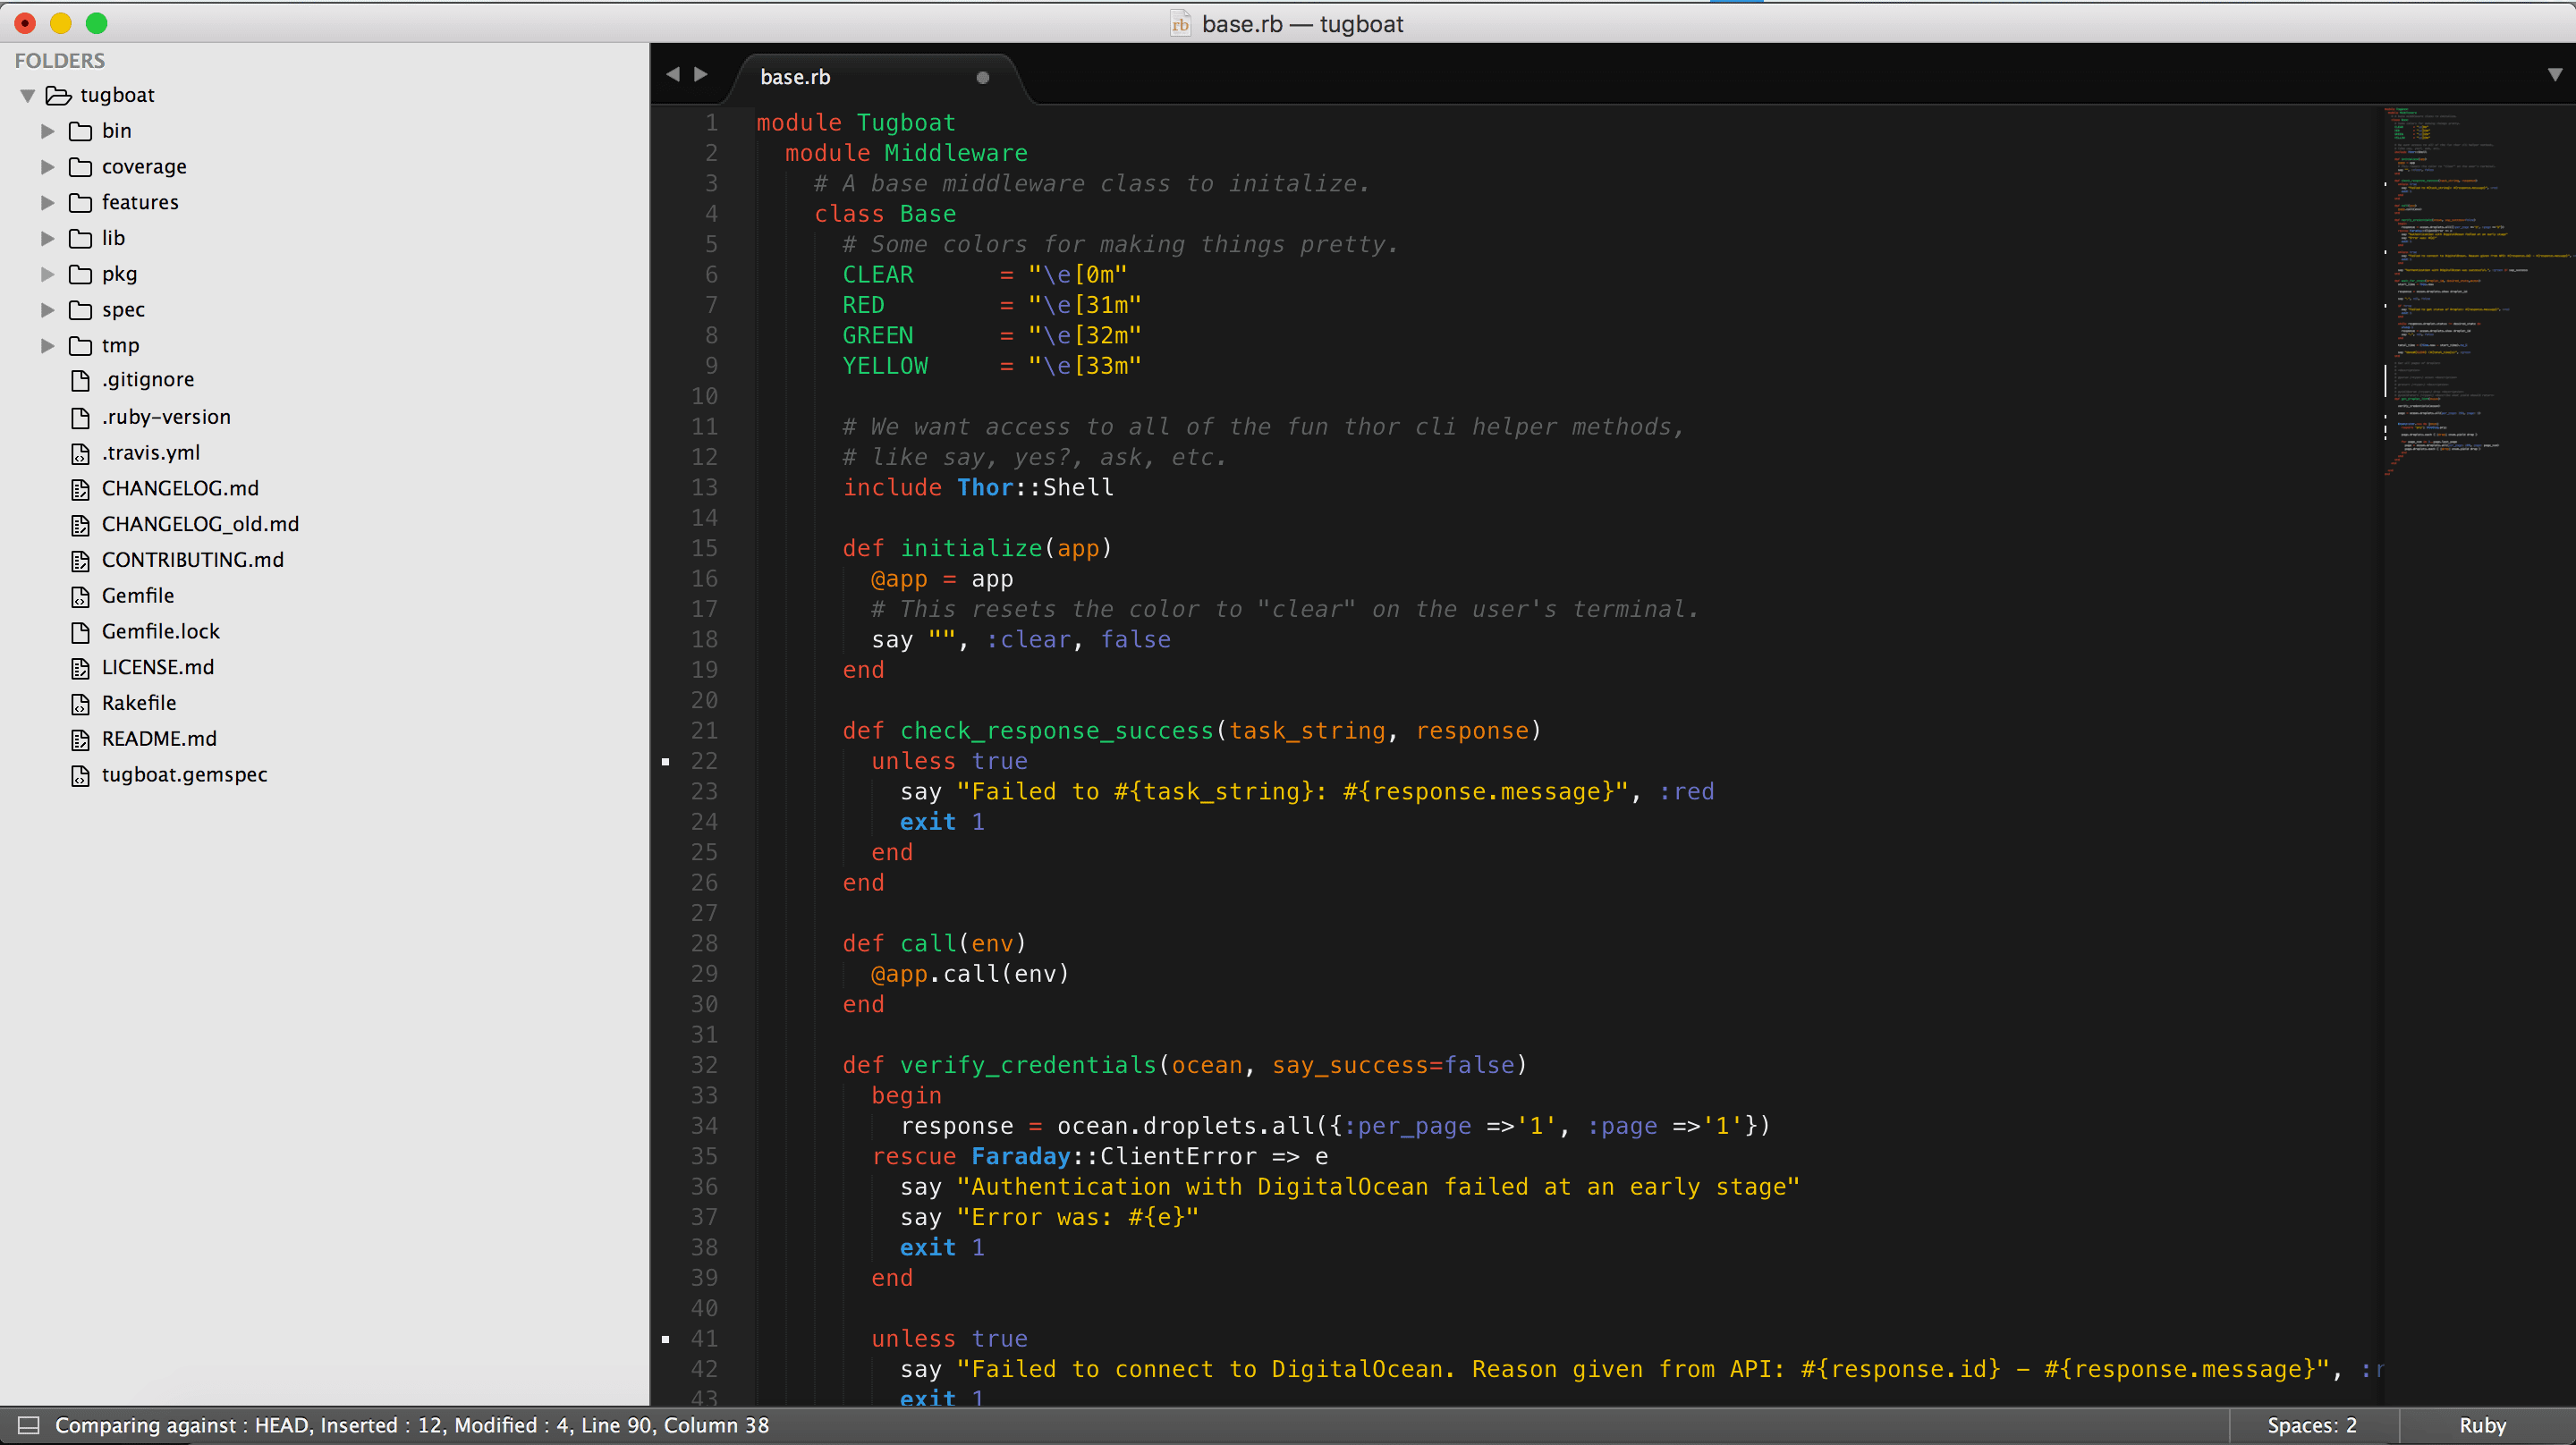Select the Rakefile in the folder list

pos(139,702)
